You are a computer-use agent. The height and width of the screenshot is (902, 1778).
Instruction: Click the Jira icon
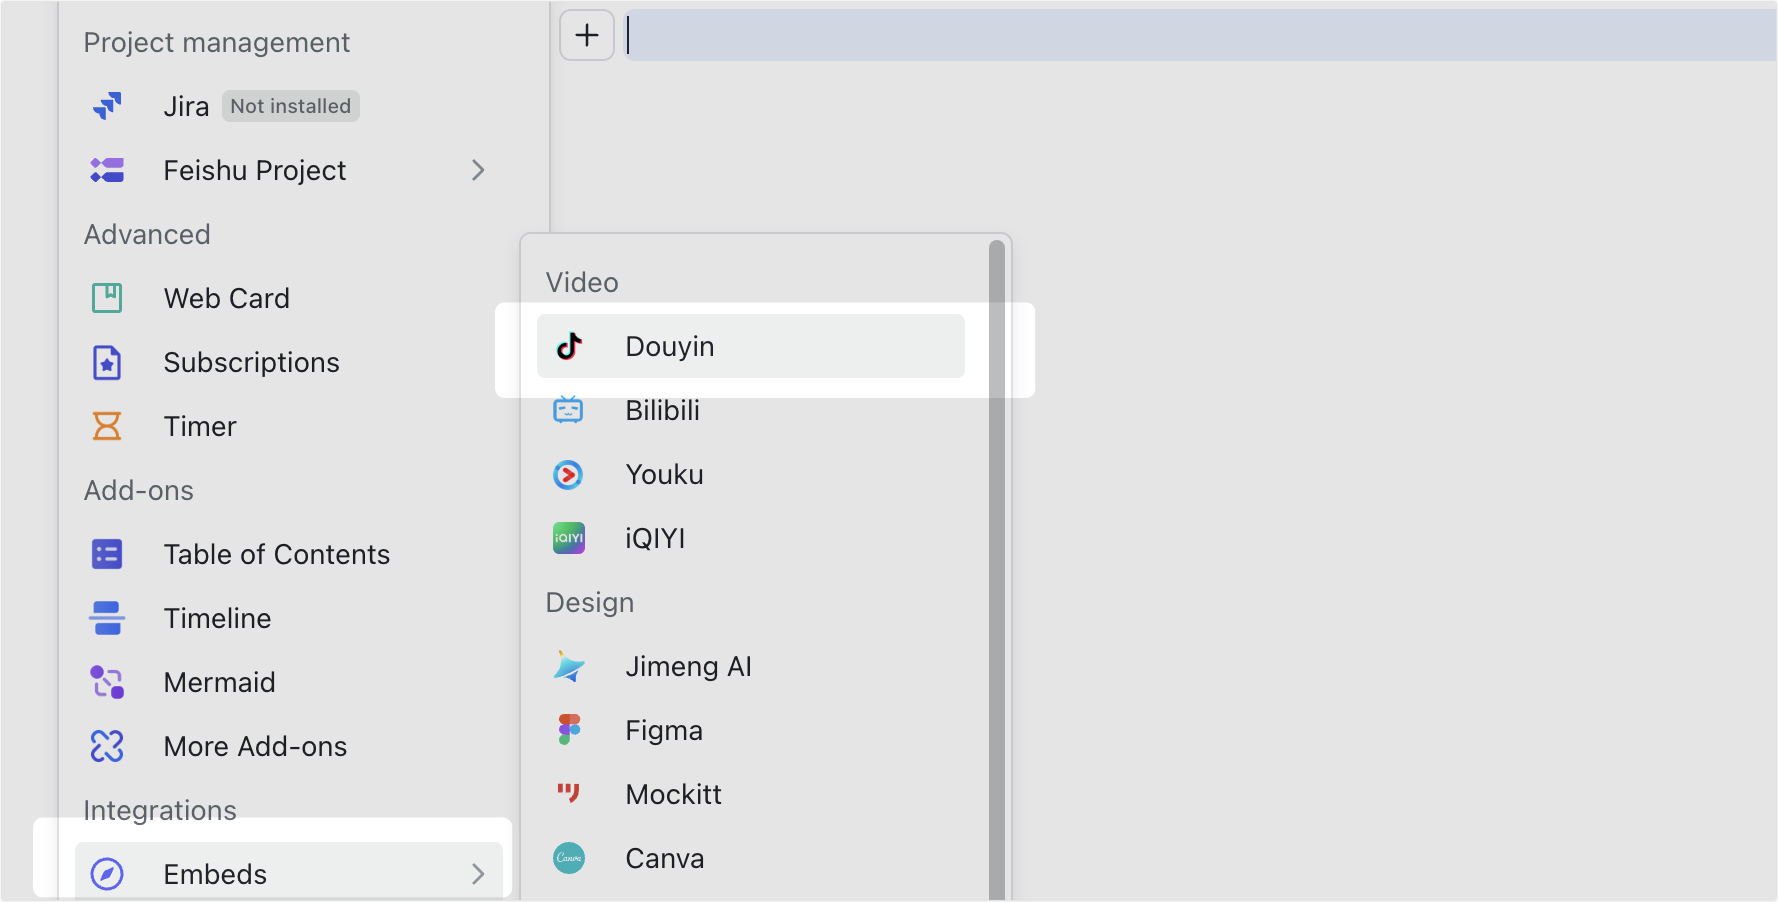click(107, 106)
